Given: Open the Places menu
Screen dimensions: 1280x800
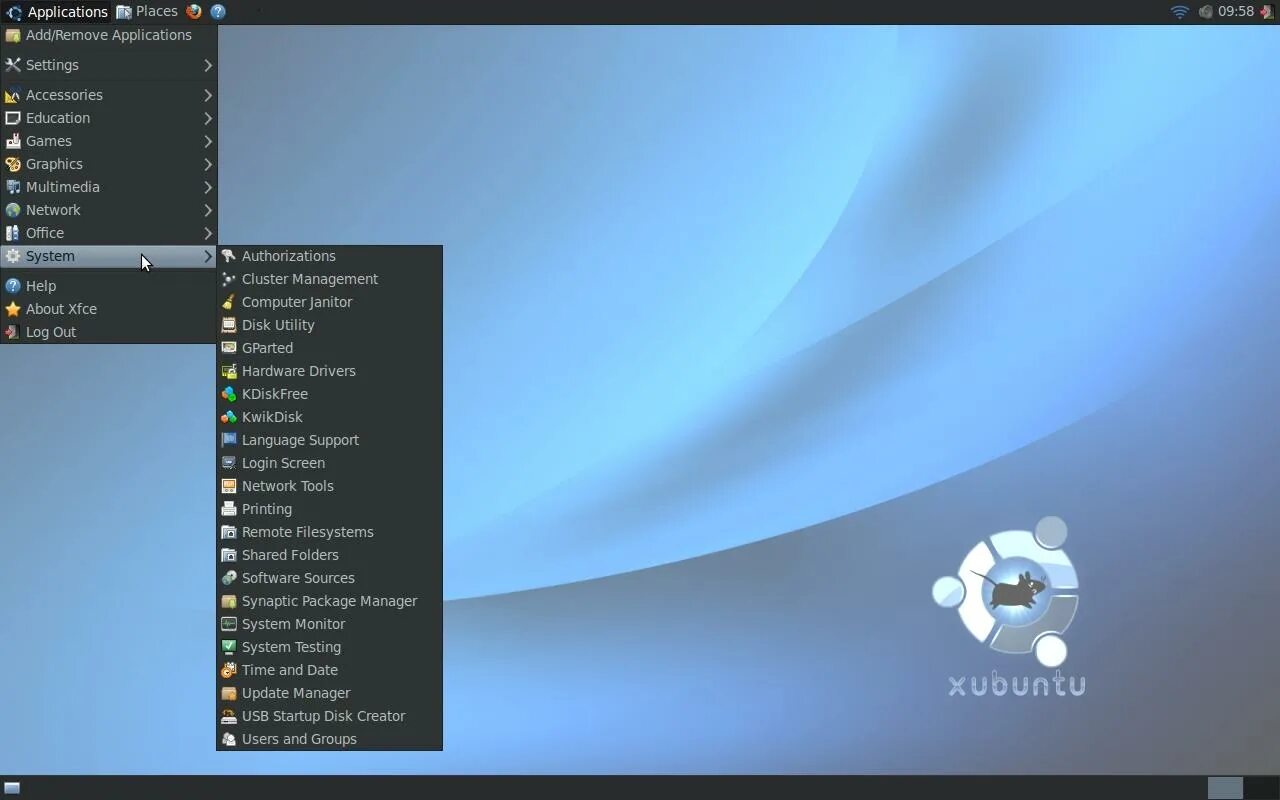Looking at the screenshot, I should 147,12.
